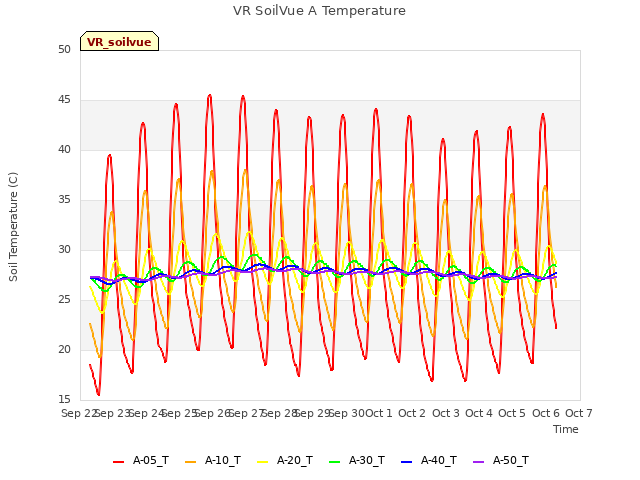The width and height of the screenshot is (640, 480).
Task: Click the chart title VR SoilVue A Temperature
Action: pos(319,11)
